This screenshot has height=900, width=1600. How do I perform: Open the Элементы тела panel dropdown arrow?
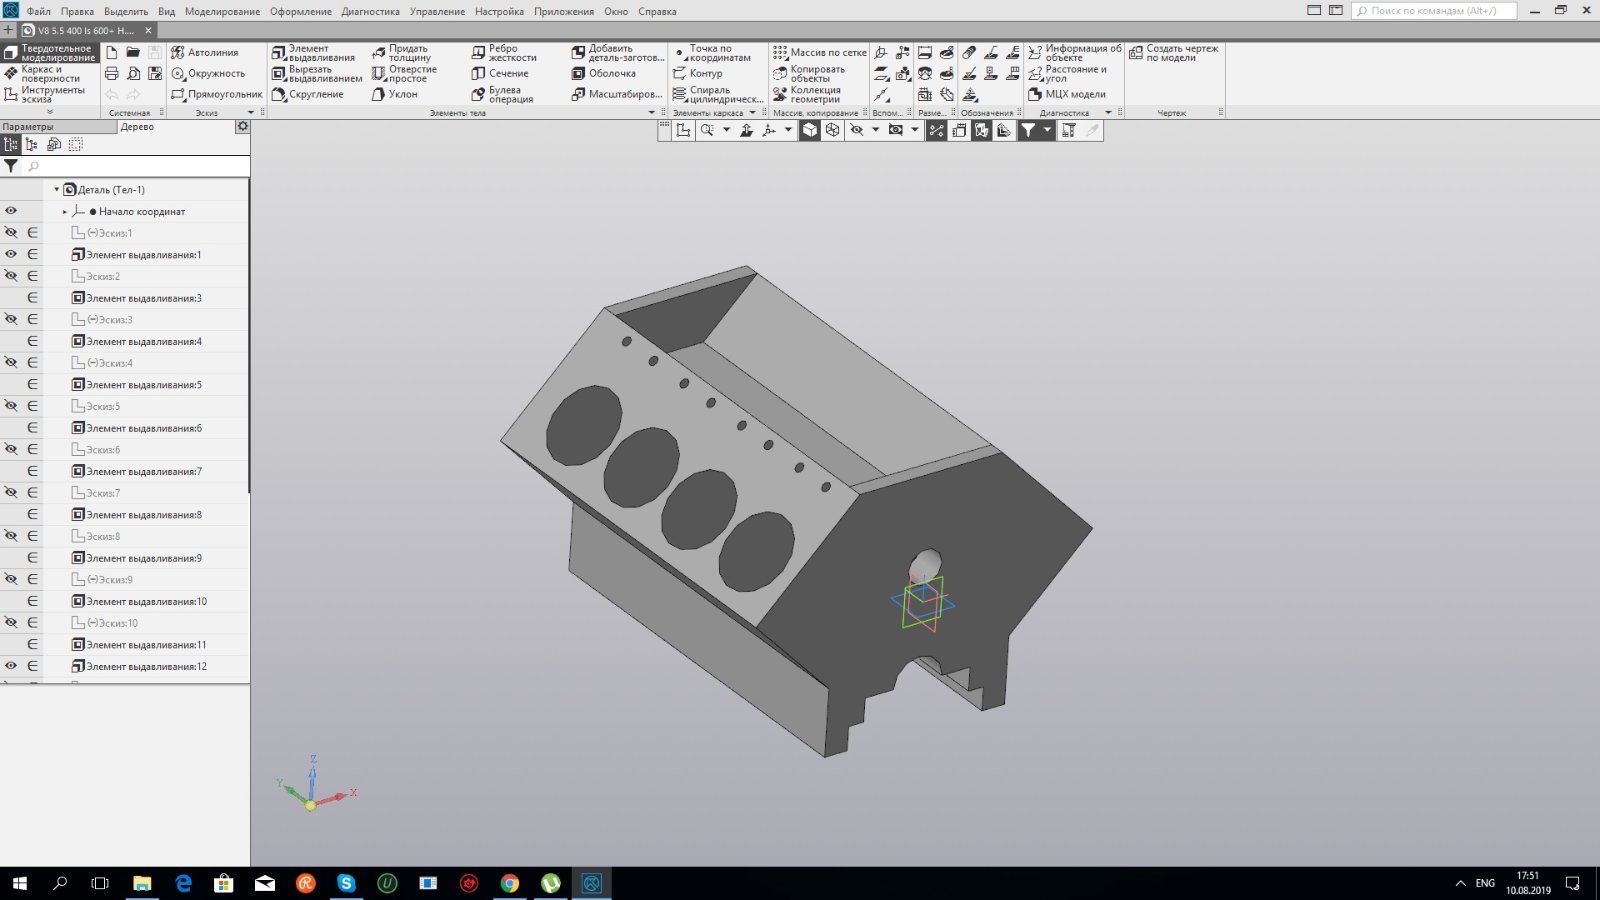652,113
